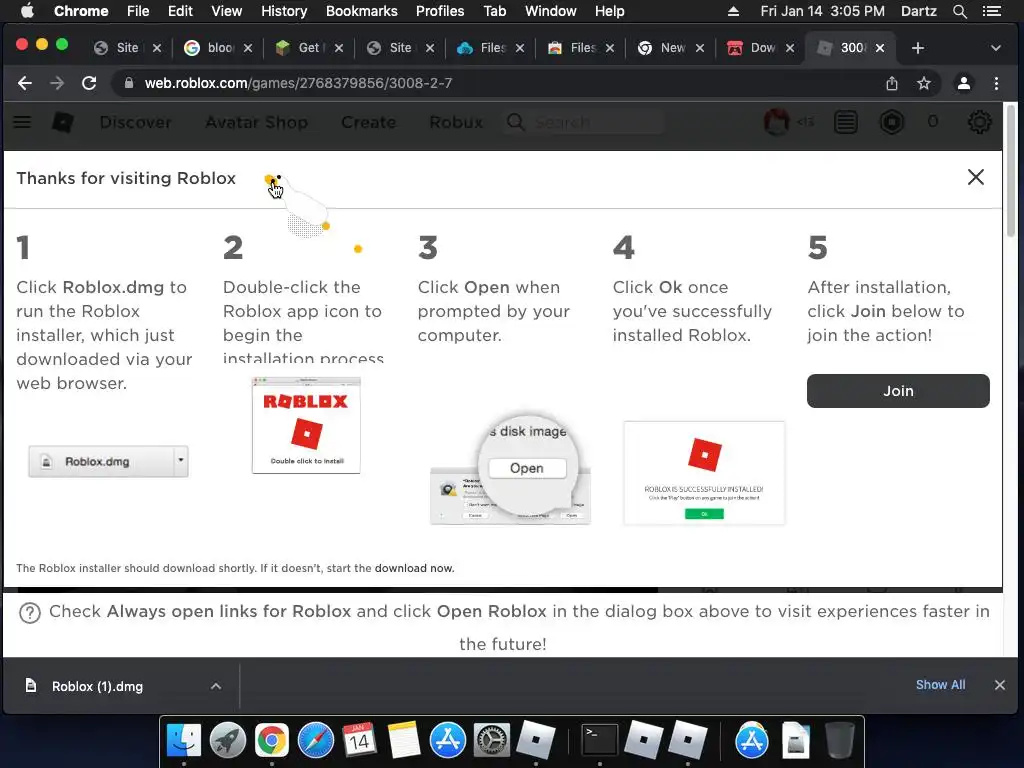Bookmark this page with the star icon
This screenshot has height=768, width=1024.
point(923,83)
